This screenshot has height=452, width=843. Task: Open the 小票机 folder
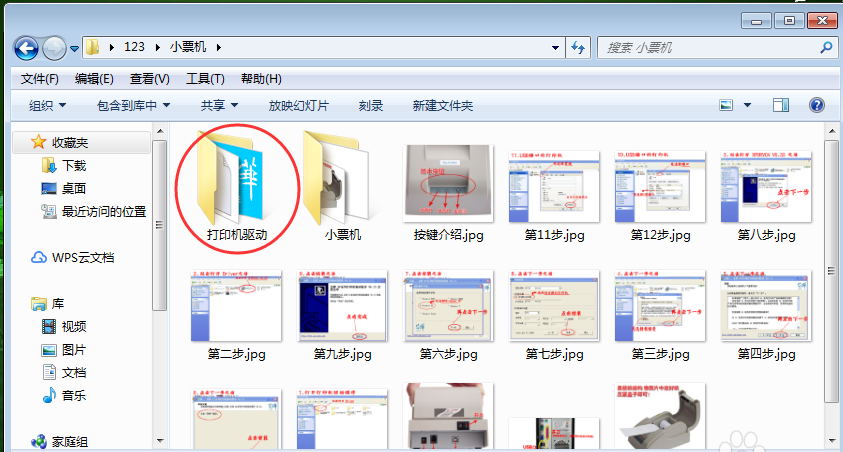343,181
